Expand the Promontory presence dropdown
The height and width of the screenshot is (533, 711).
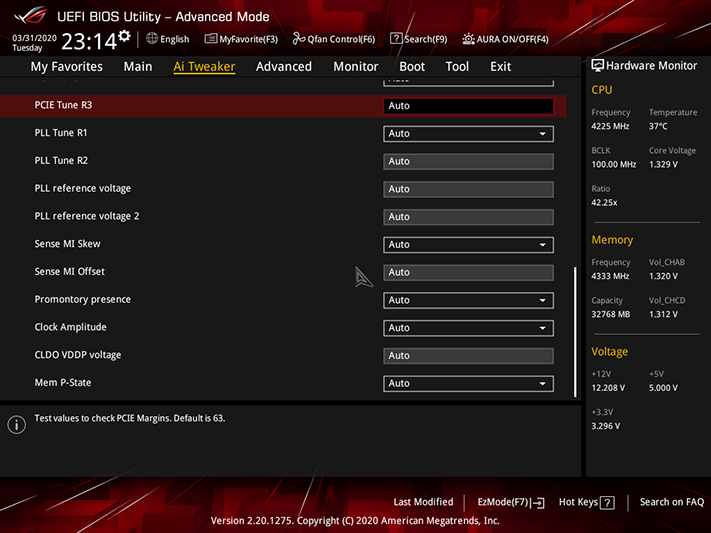[x=468, y=300]
